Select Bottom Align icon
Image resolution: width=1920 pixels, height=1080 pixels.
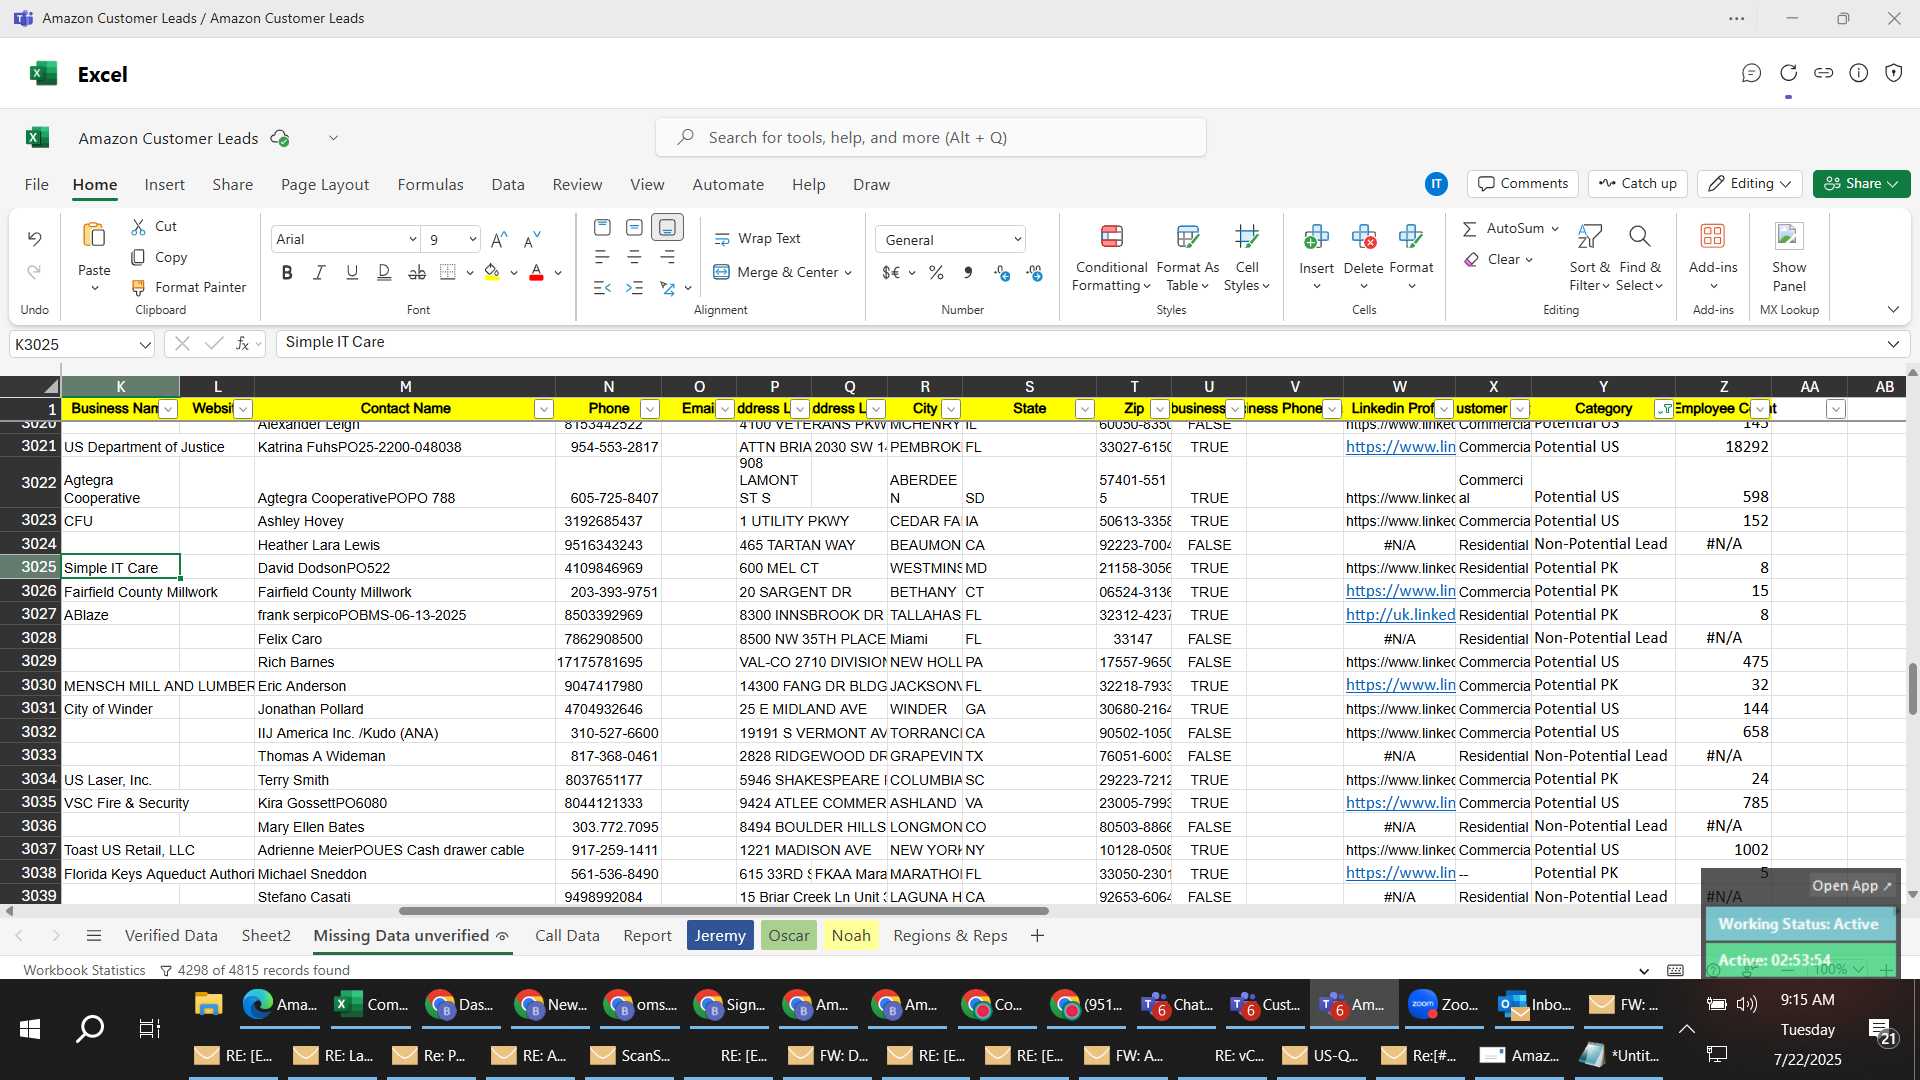click(x=667, y=227)
